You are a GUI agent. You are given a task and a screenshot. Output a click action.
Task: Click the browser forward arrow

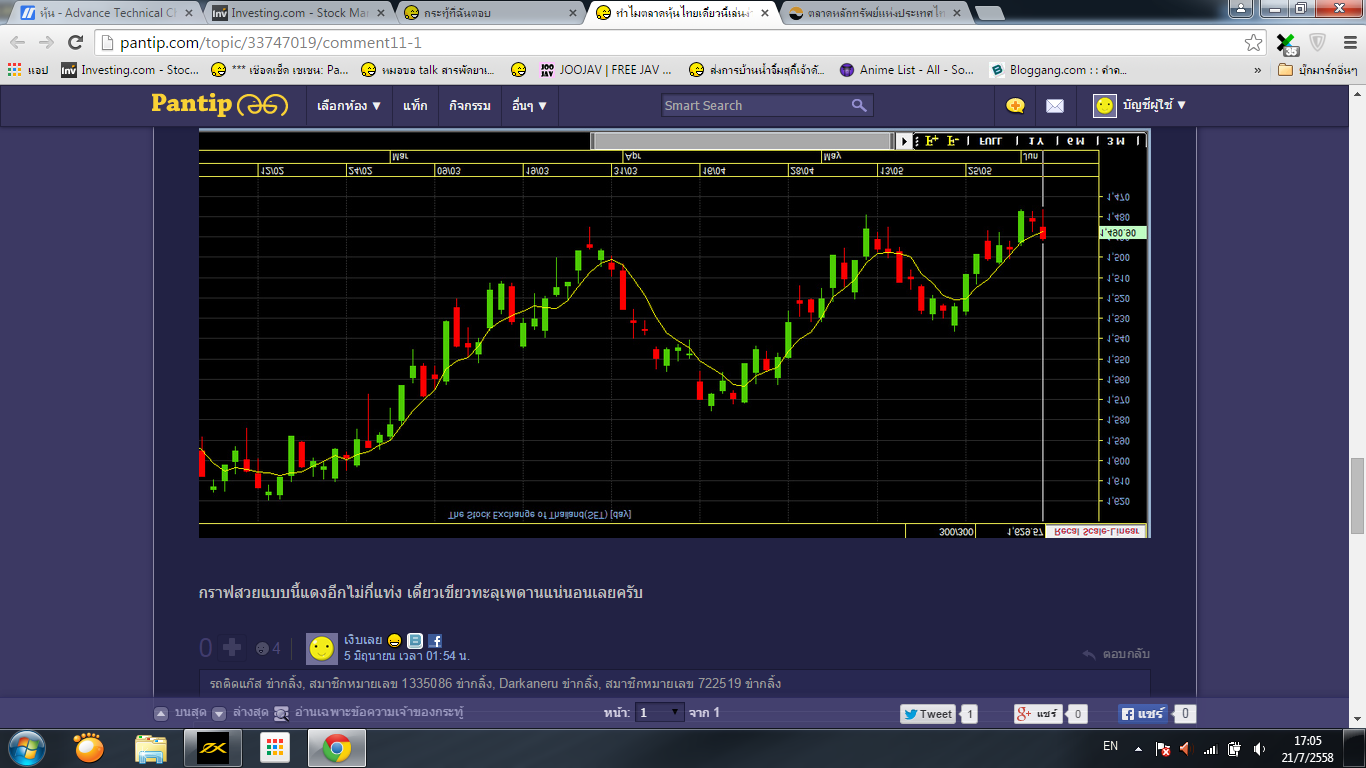point(46,43)
